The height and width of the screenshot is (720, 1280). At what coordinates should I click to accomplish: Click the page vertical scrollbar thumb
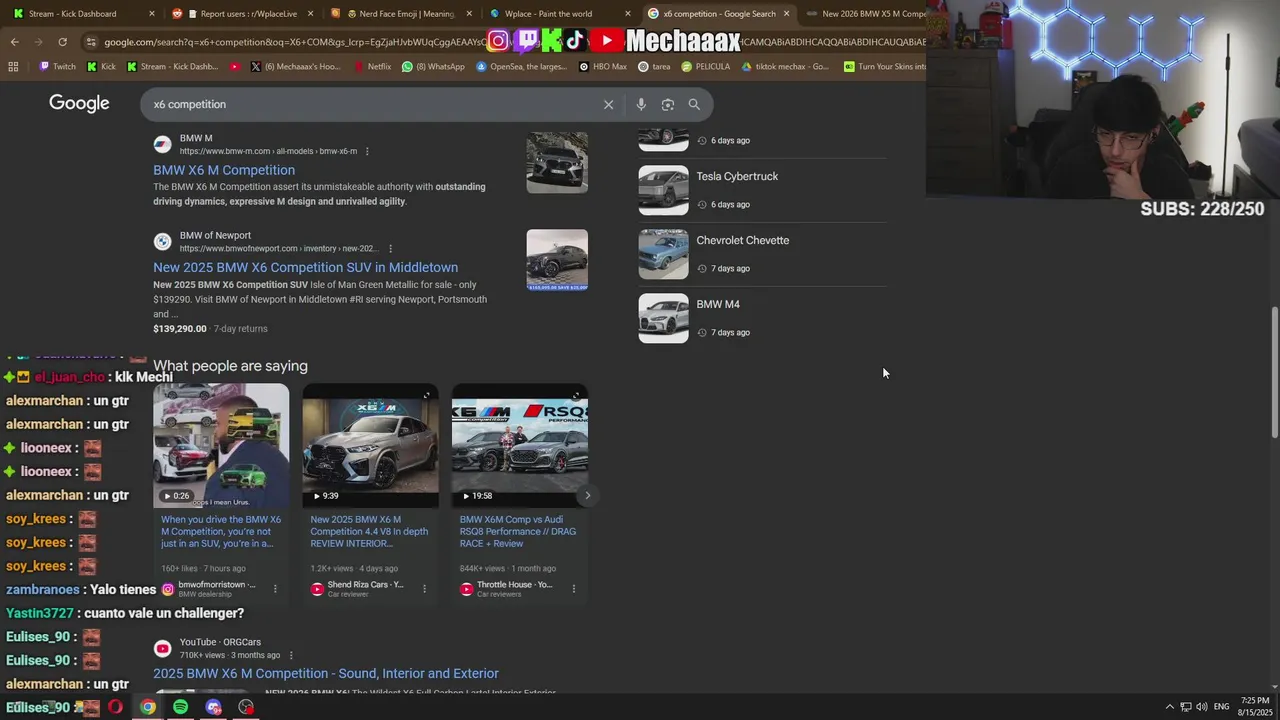[1274, 371]
